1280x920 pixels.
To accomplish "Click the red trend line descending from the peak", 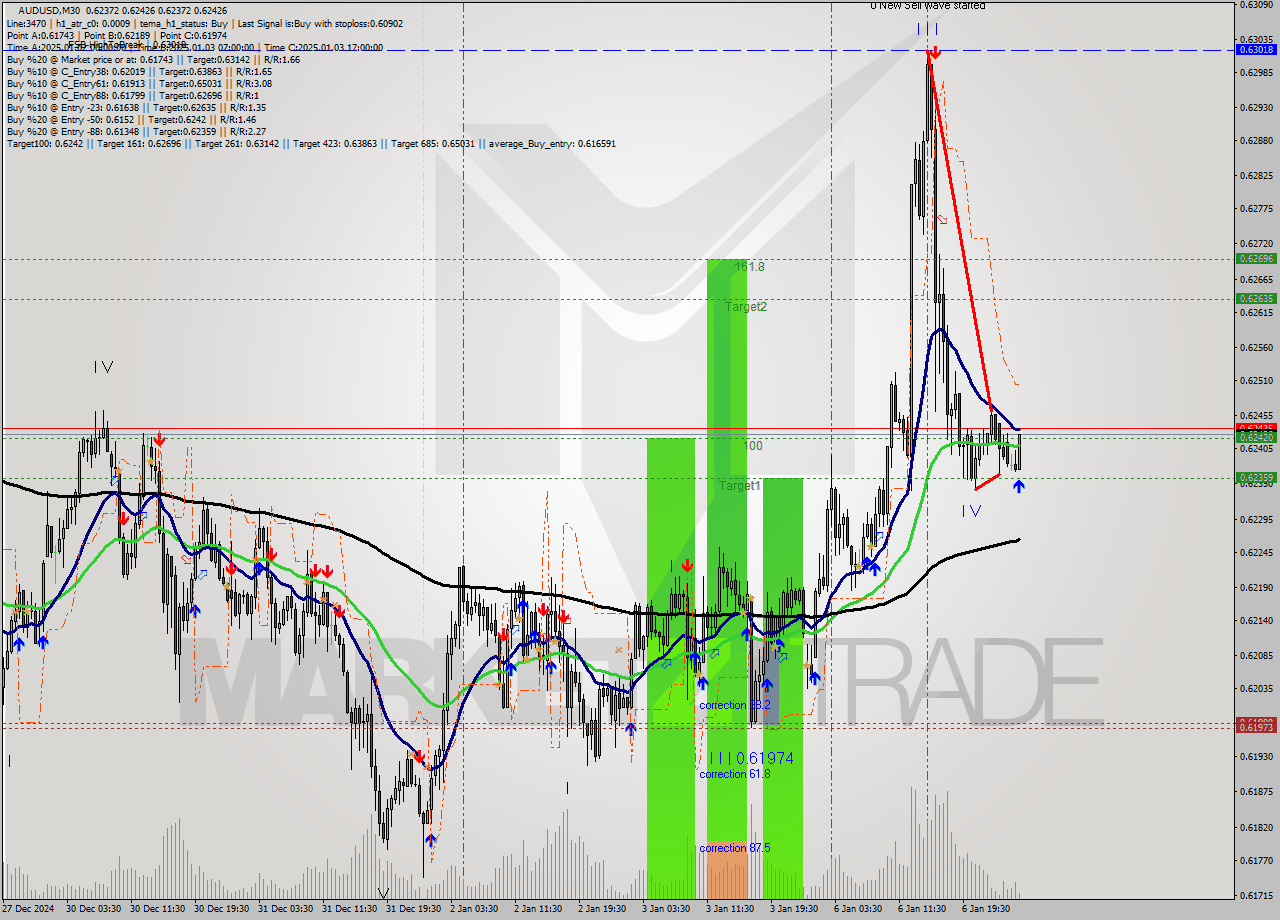I will [x=960, y=230].
